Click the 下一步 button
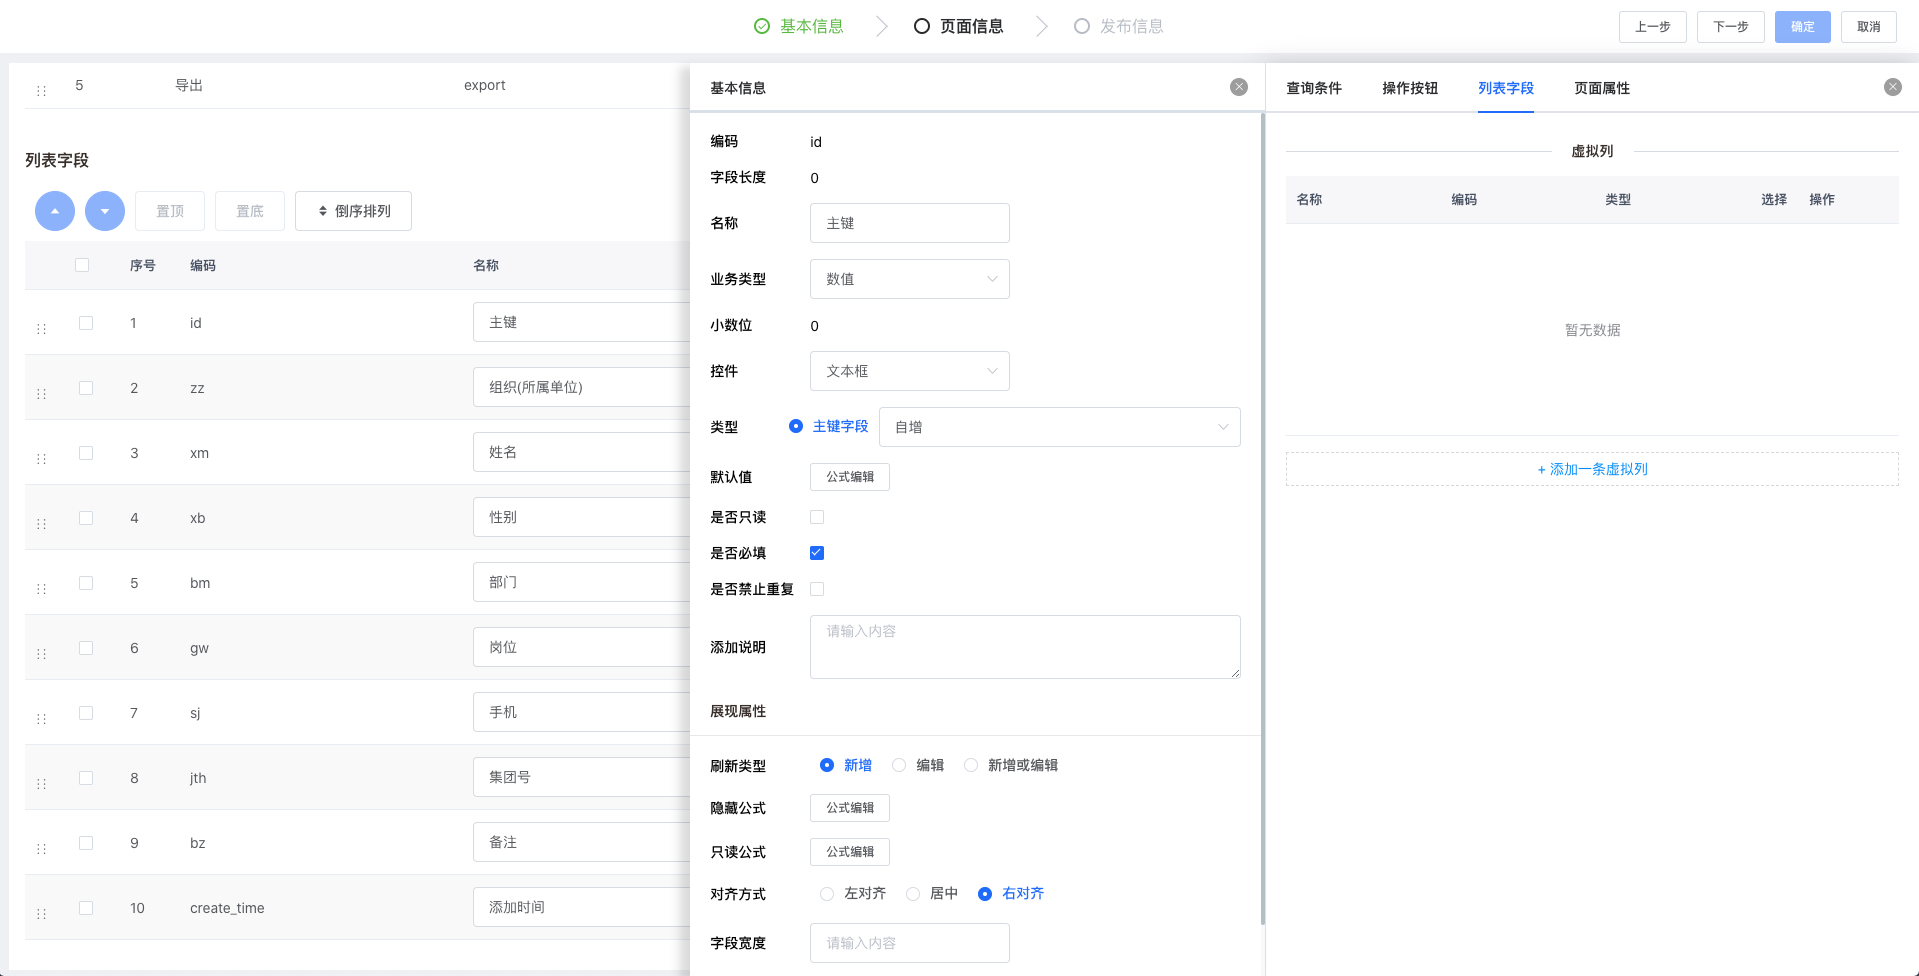Image resolution: width=1919 pixels, height=976 pixels. click(x=1731, y=27)
